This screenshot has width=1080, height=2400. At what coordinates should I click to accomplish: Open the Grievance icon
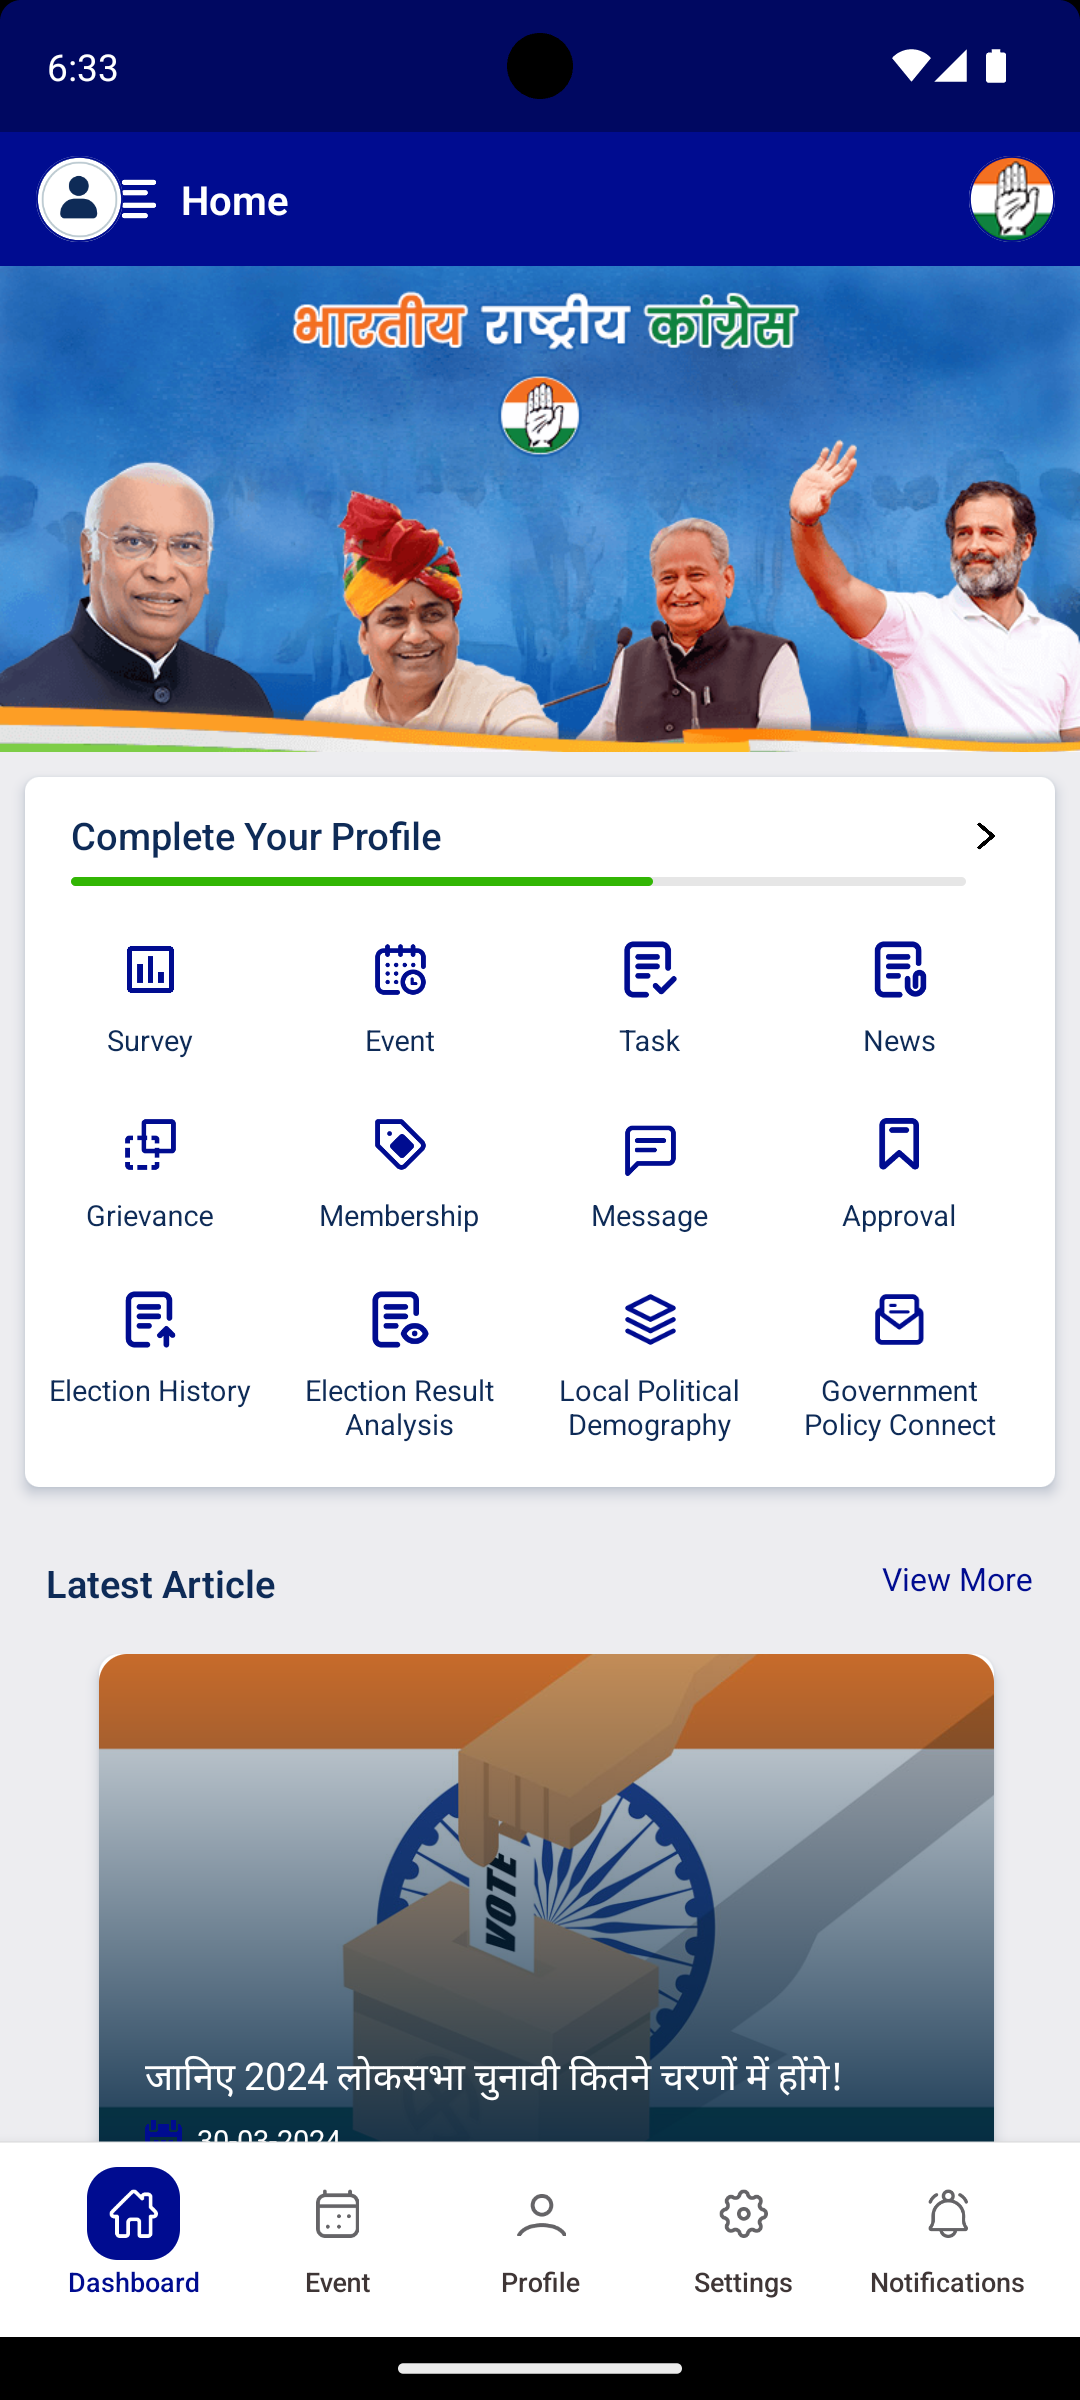pyautogui.click(x=150, y=1144)
